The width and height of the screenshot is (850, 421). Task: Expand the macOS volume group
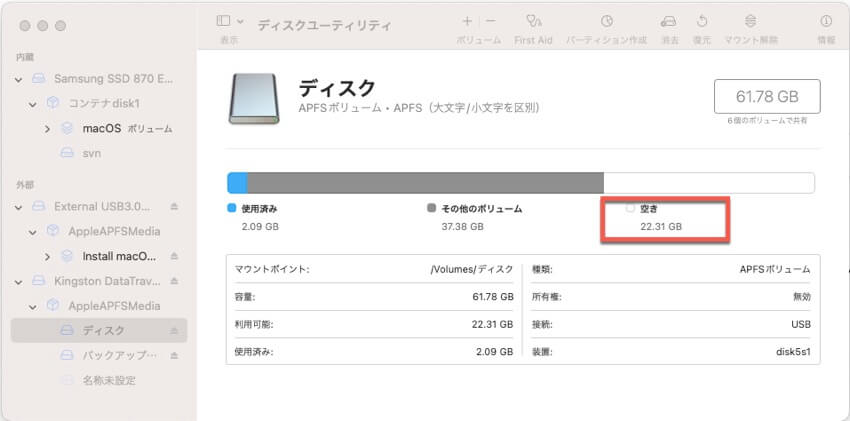coord(47,128)
